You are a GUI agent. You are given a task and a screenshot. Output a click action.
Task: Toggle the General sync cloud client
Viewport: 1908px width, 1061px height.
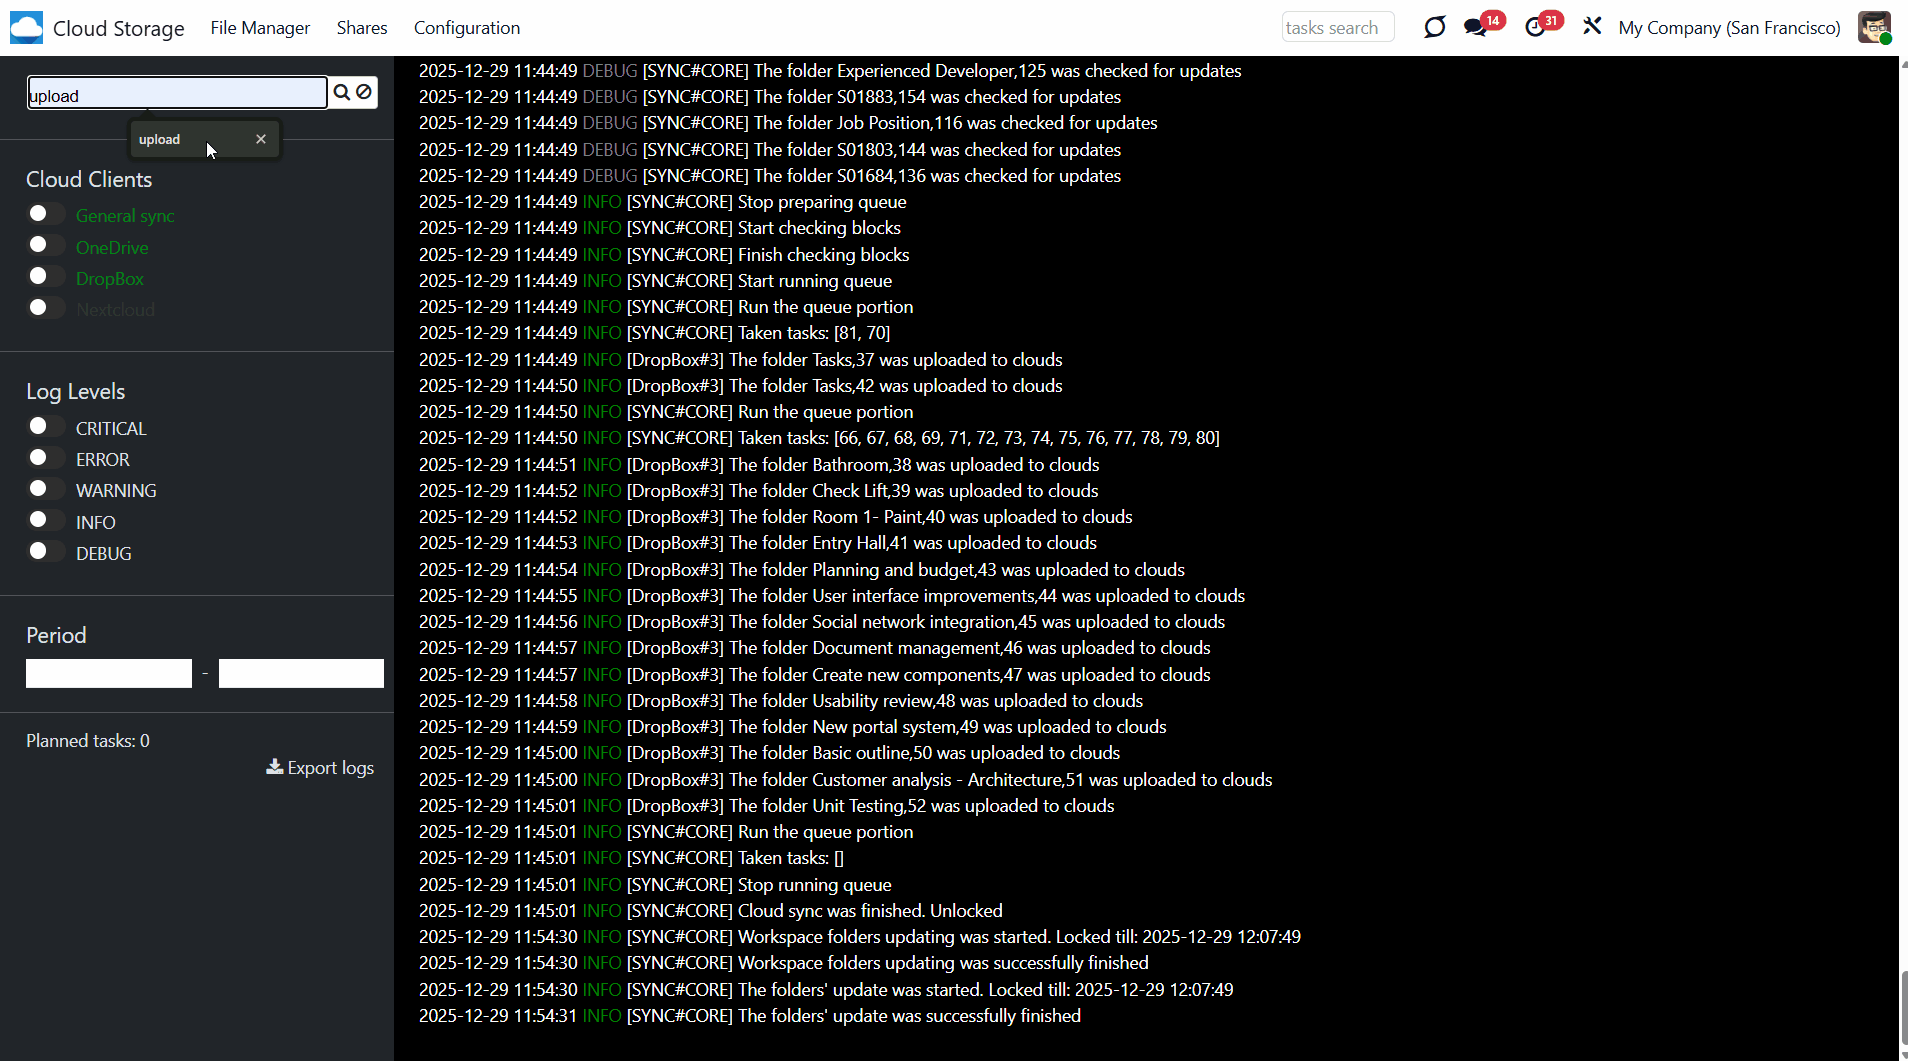tap(46, 214)
